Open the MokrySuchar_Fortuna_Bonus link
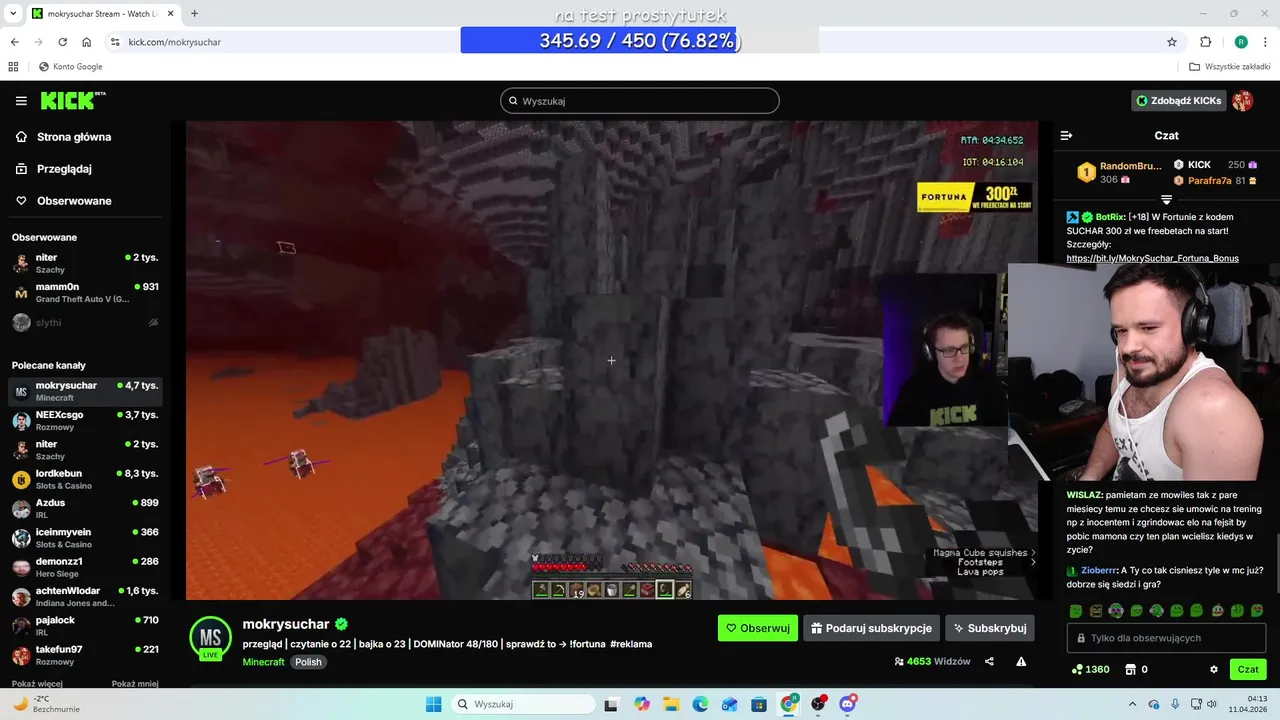 click(x=1152, y=258)
